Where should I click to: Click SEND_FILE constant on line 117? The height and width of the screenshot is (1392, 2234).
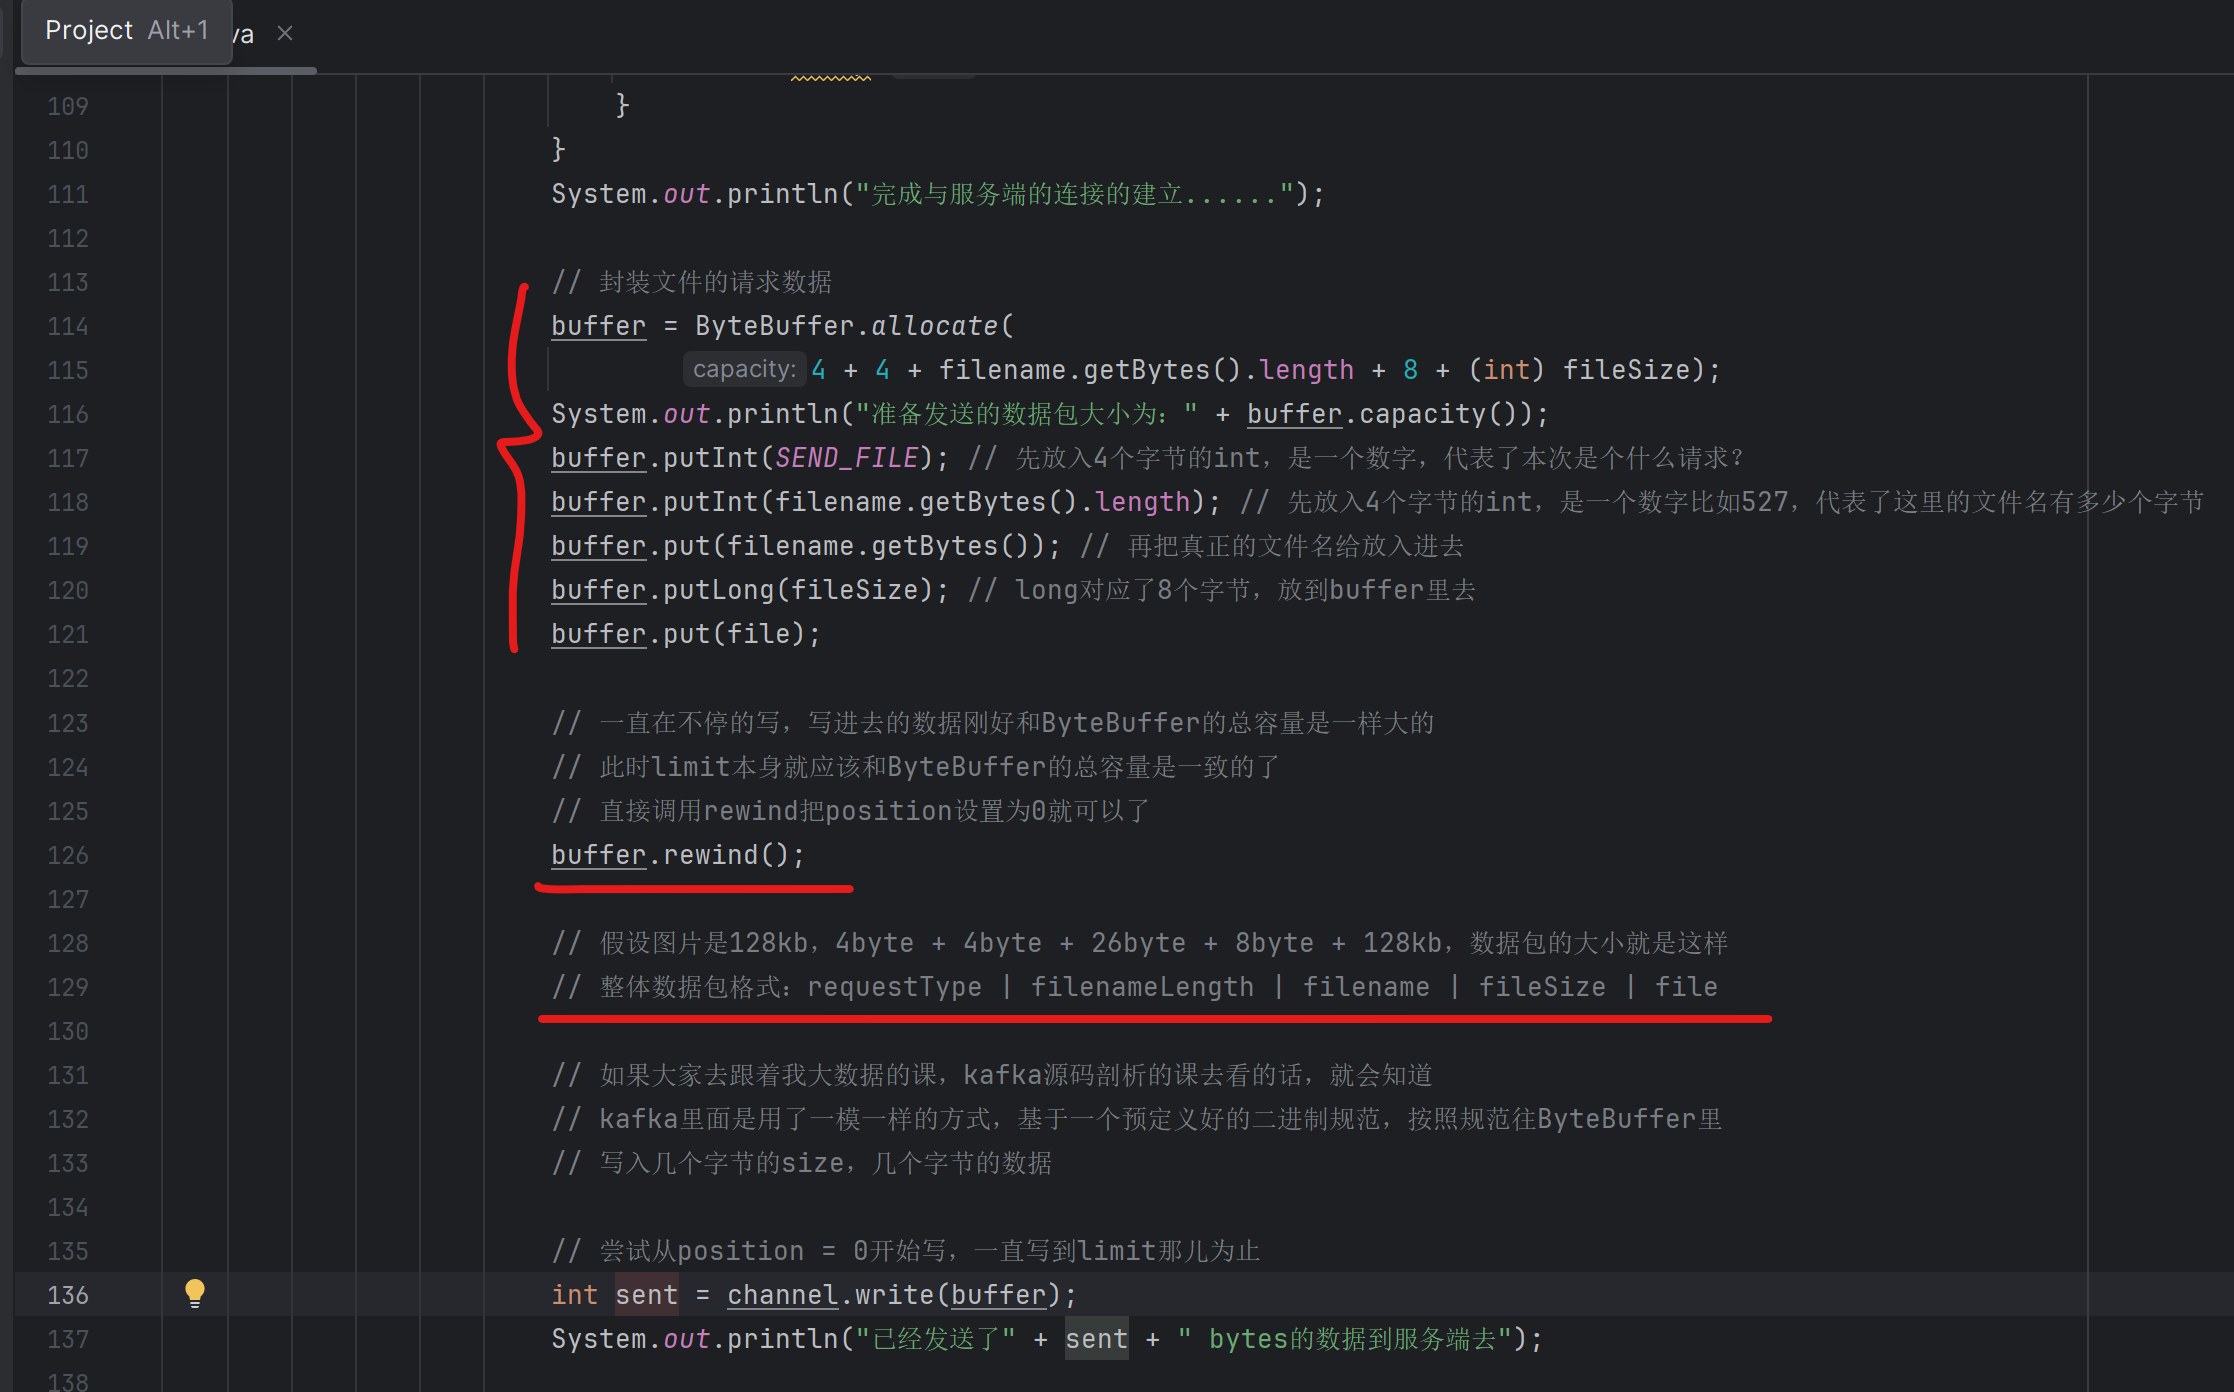846,458
